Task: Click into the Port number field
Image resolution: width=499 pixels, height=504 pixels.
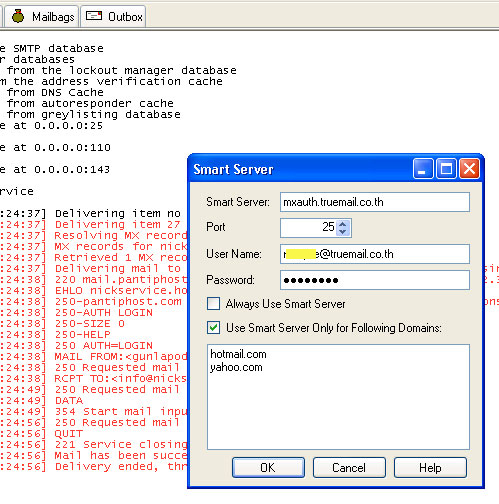Action: (308, 228)
